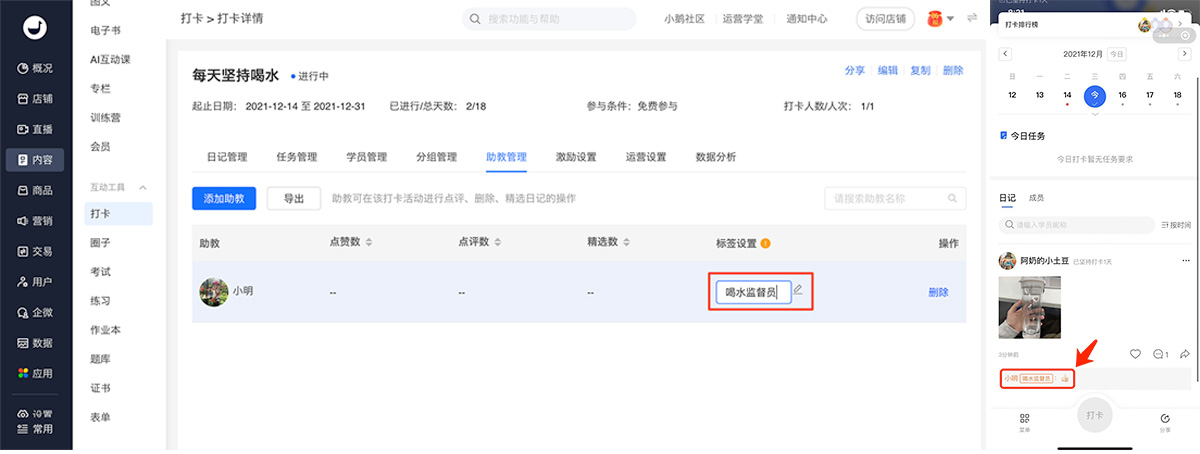This screenshot has height=454, width=1200.
Task: Toggle sort order on 点评数 column
Action: tap(498, 243)
